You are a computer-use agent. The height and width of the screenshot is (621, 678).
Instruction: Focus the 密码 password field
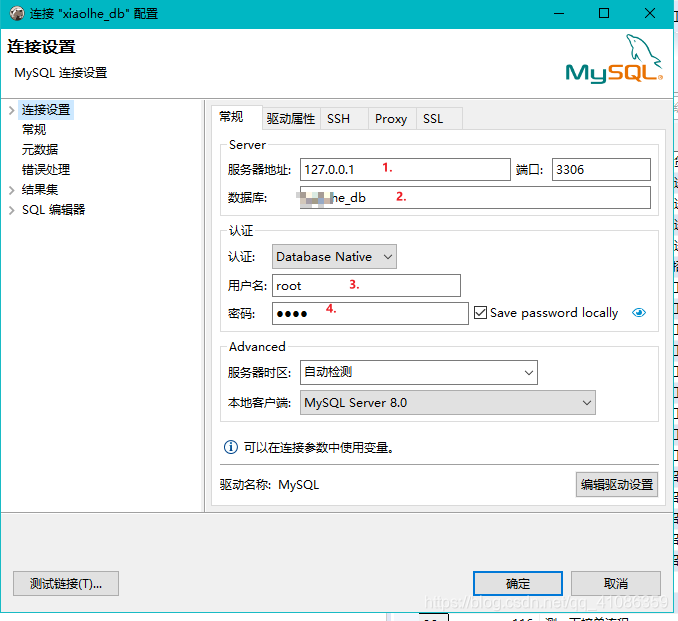(370, 313)
